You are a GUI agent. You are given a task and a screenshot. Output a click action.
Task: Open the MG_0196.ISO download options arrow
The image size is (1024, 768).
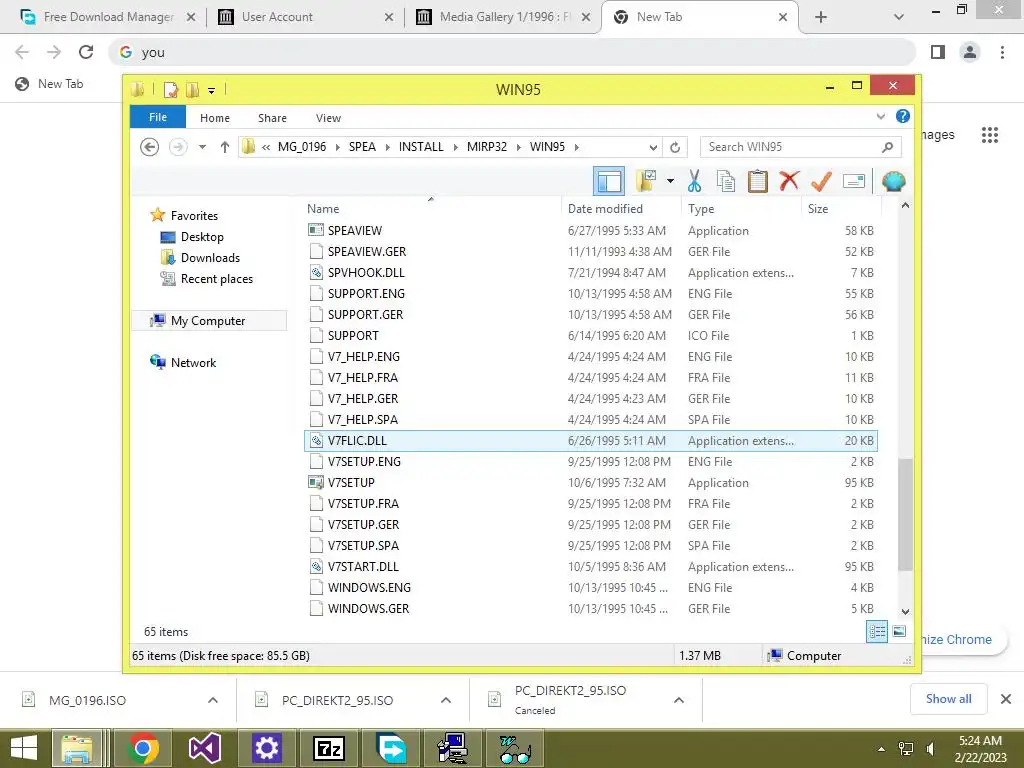point(213,700)
